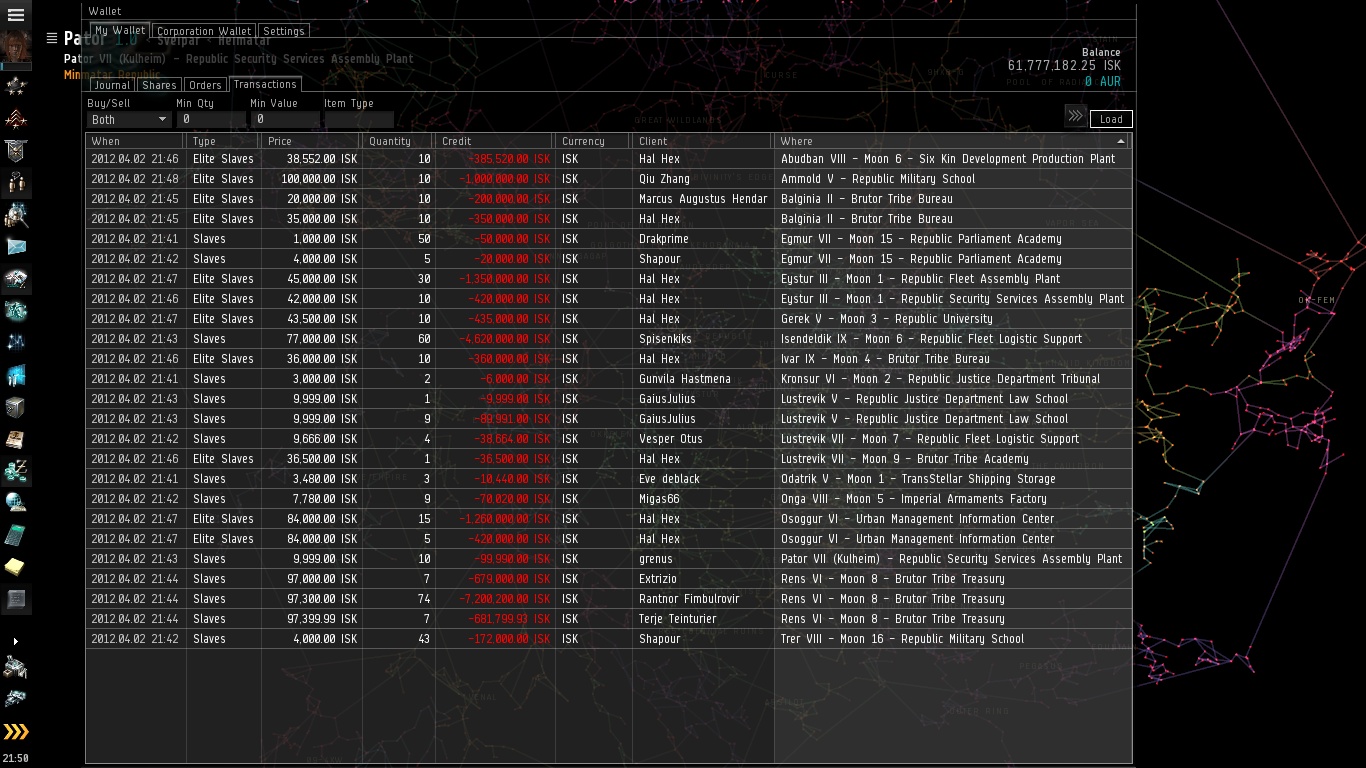Sort by the When column header

136,141
